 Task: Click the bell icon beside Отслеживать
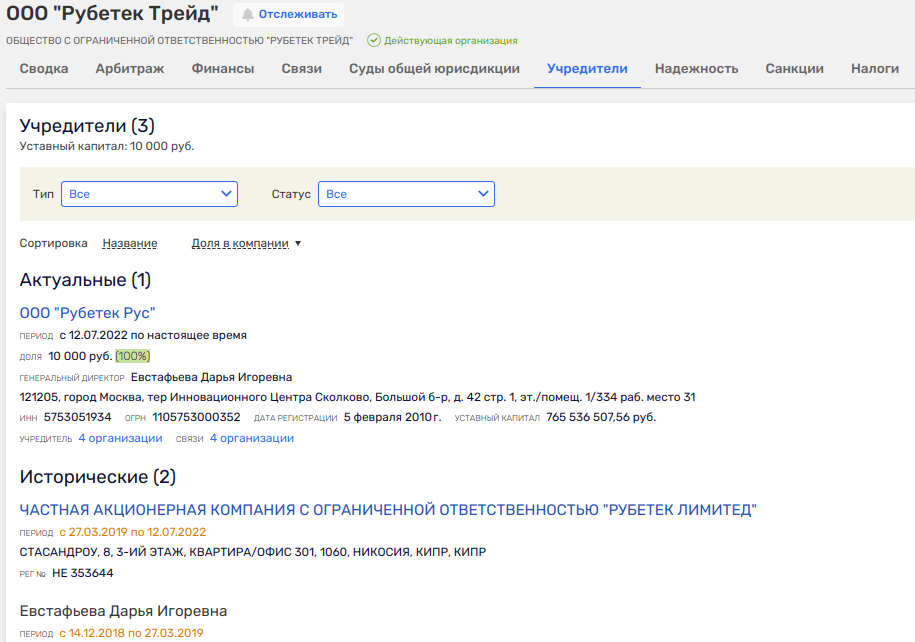tap(247, 15)
